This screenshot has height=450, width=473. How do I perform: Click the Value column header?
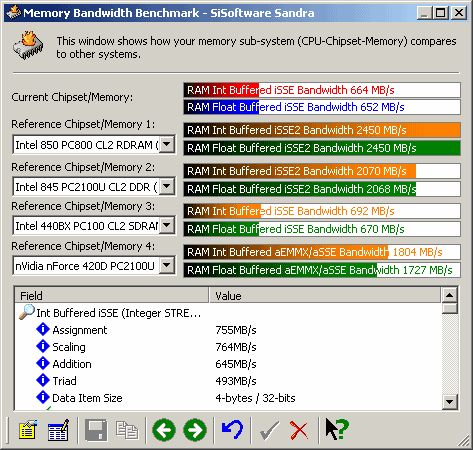(325, 296)
